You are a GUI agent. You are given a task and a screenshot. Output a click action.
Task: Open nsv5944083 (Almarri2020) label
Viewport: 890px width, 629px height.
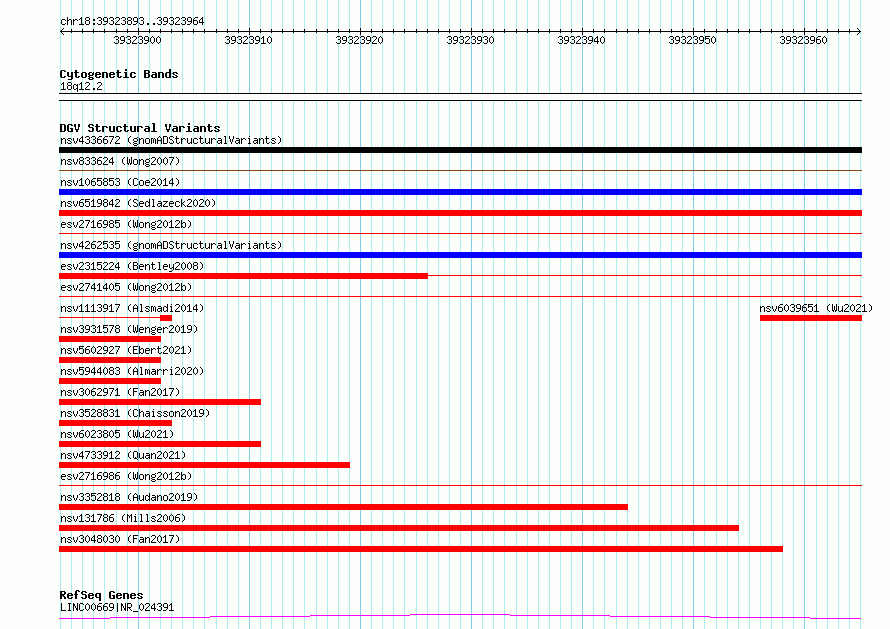(x=132, y=371)
